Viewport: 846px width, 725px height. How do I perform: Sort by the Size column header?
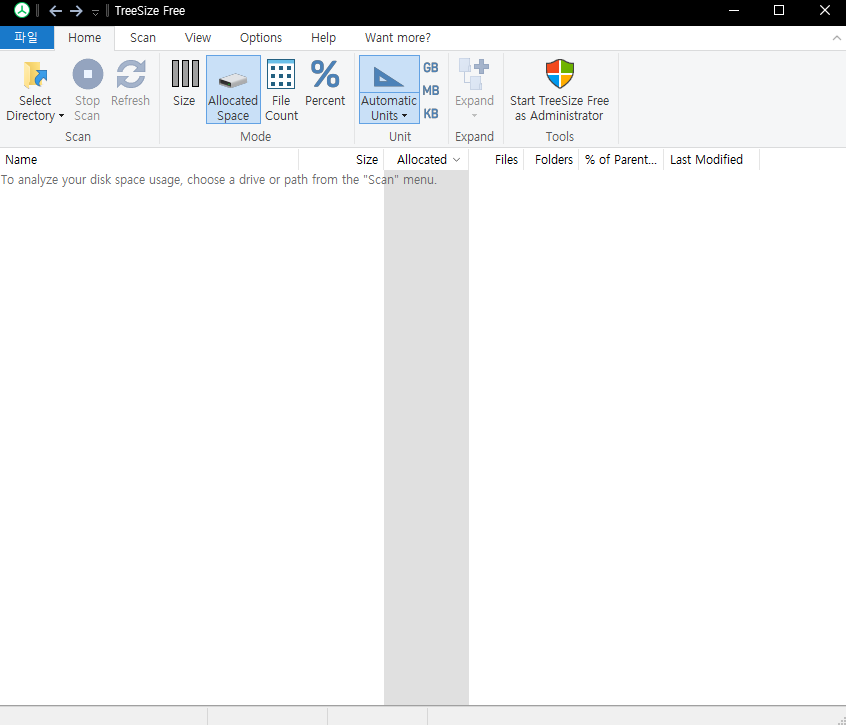tap(341, 160)
